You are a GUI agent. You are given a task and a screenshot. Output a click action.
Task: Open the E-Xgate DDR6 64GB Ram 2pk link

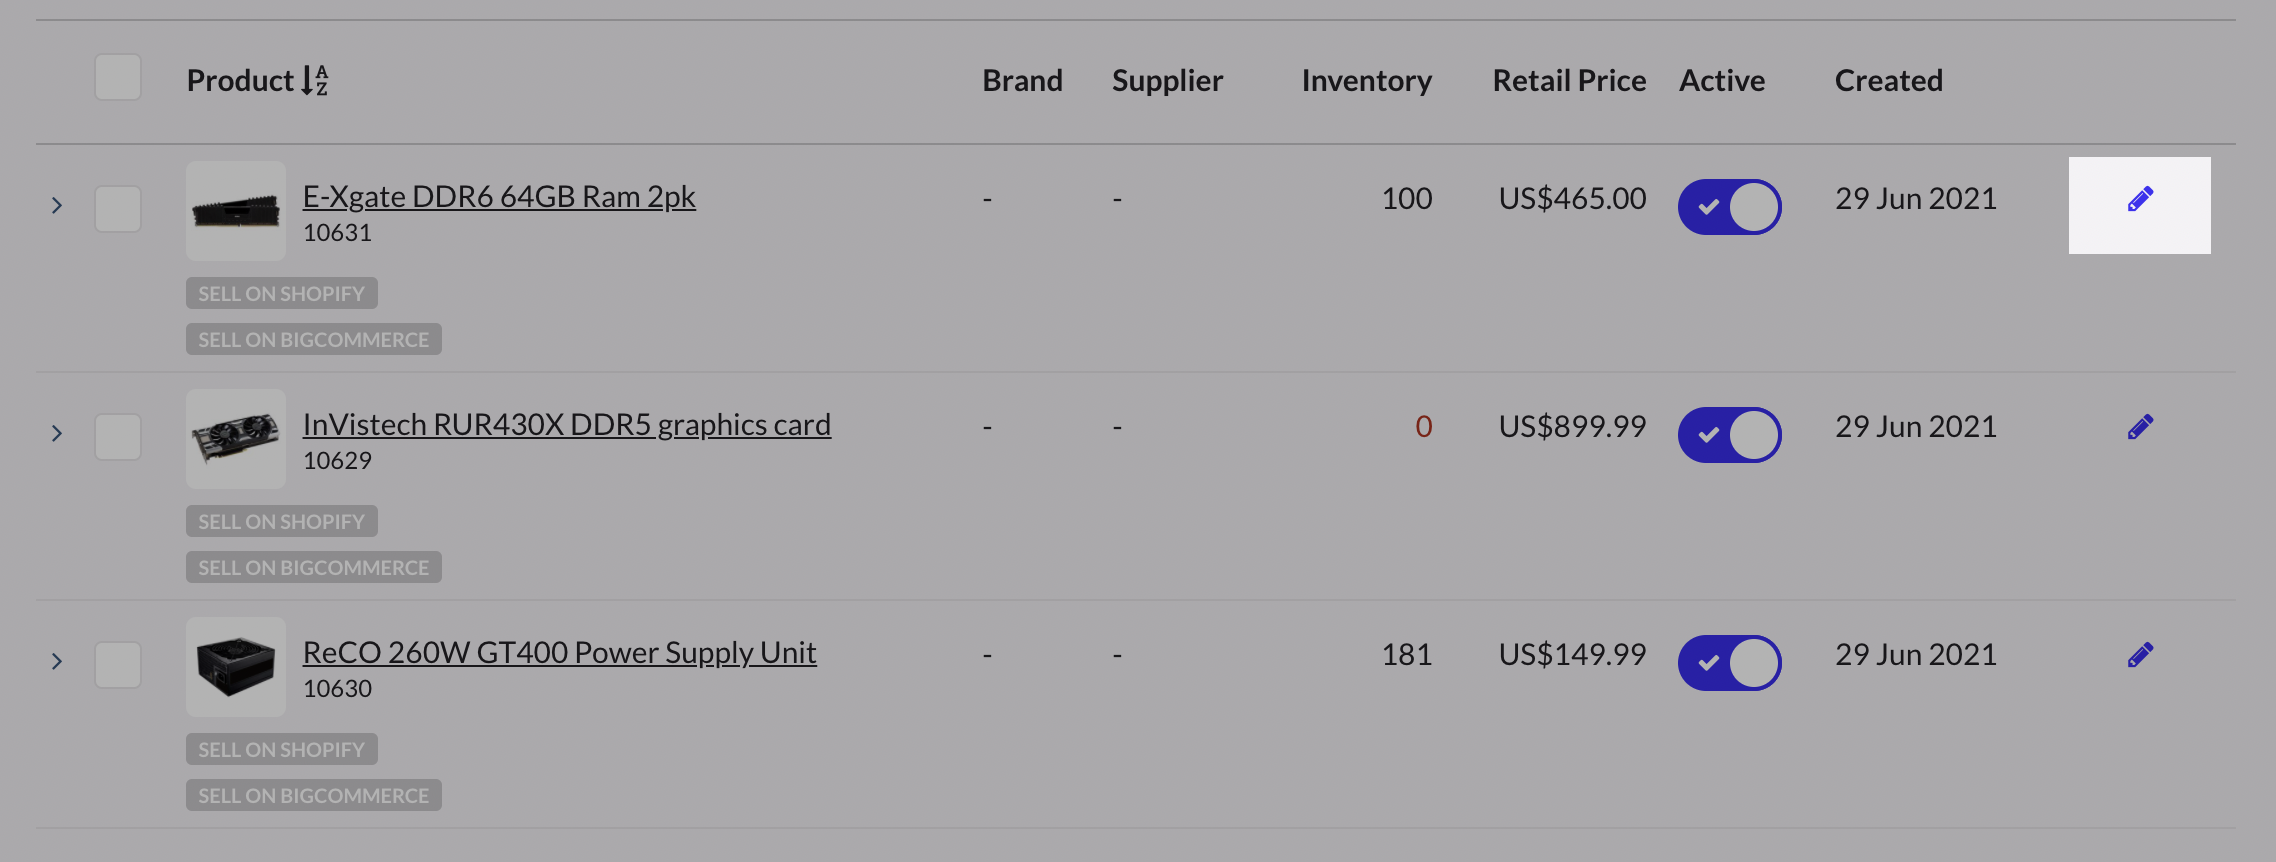[x=499, y=197]
